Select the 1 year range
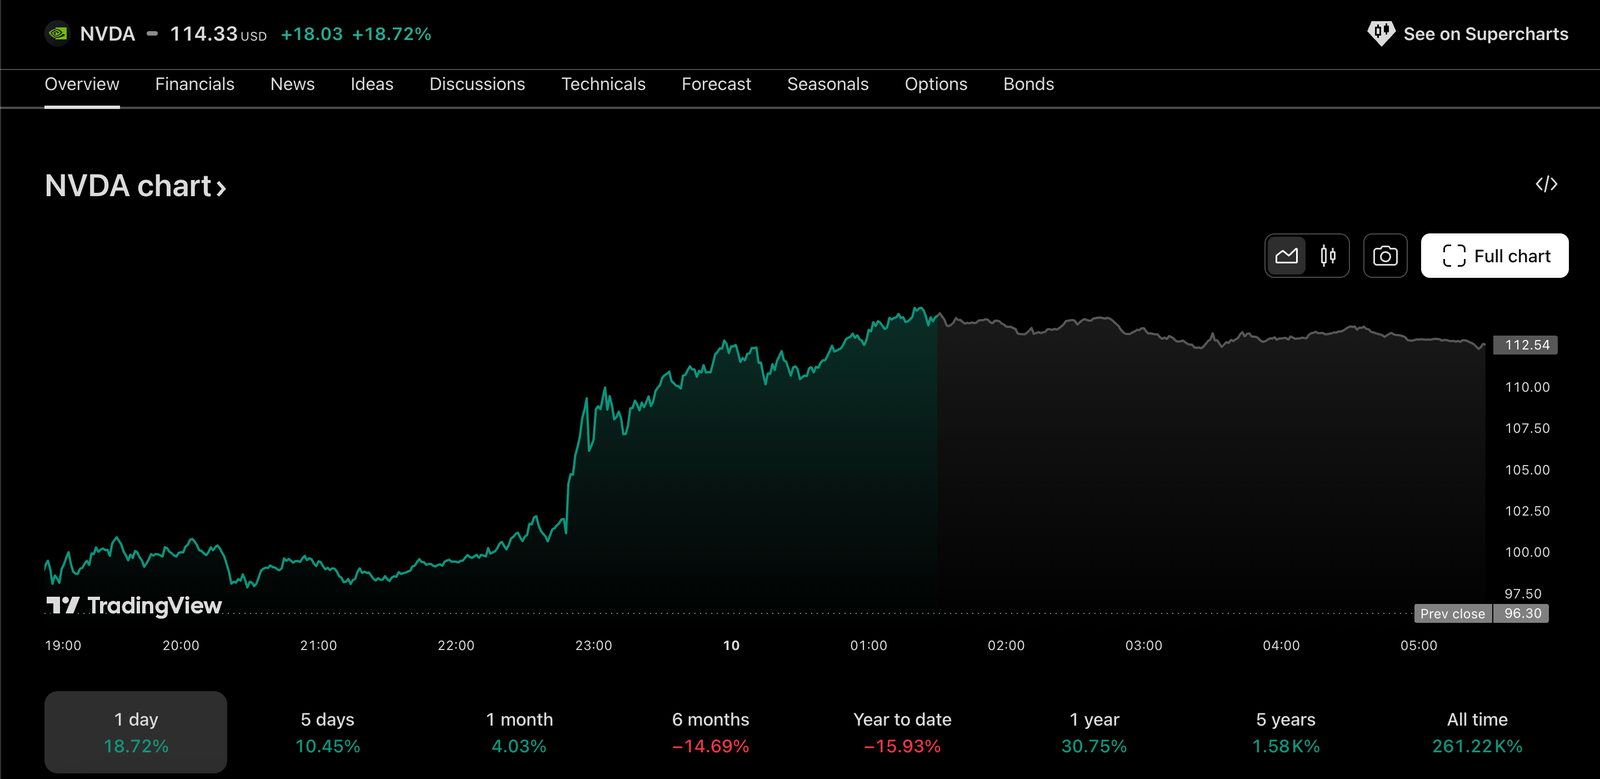Screen dimensions: 1600x779 (x=1094, y=732)
